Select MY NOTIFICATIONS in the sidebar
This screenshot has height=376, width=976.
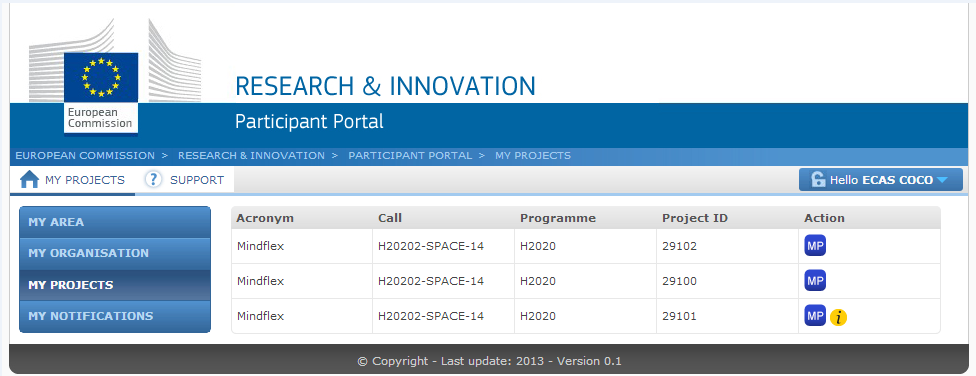115,316
